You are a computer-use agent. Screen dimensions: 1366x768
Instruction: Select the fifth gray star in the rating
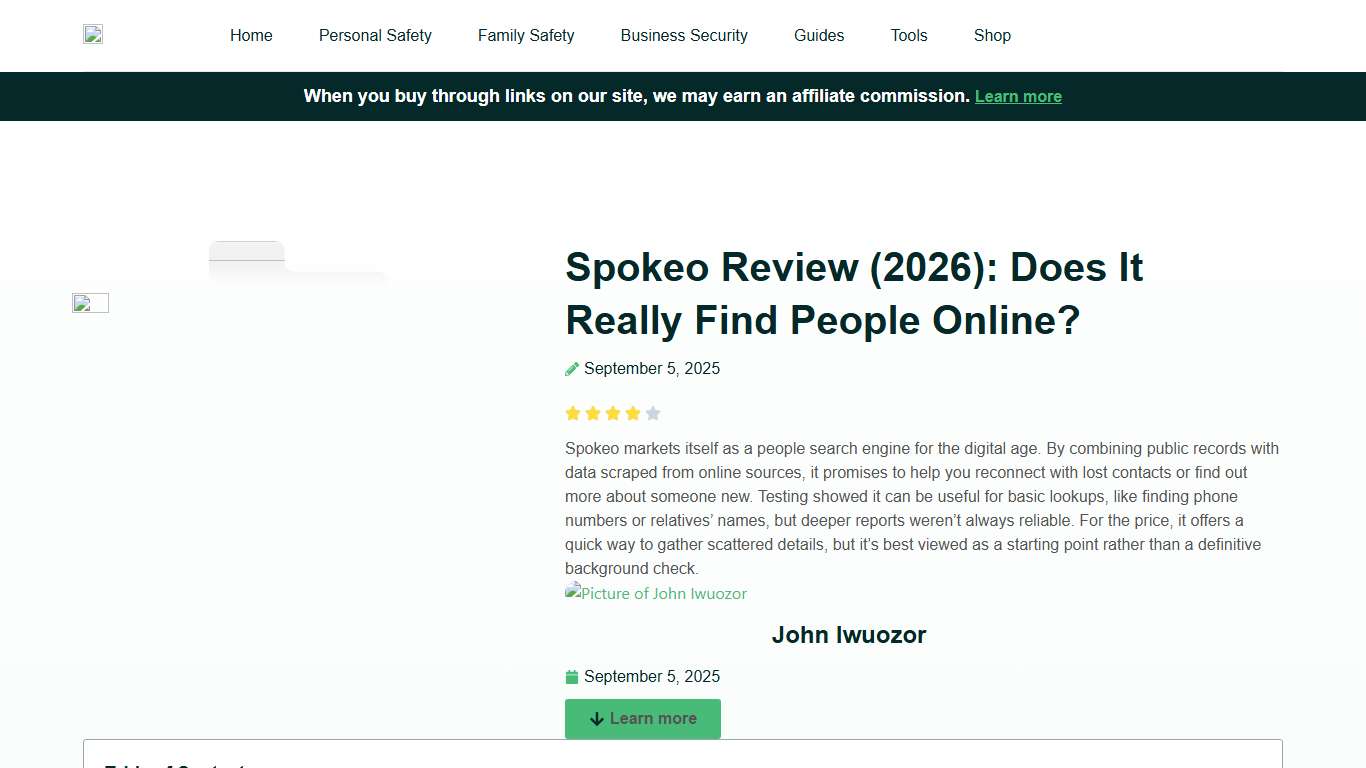653,413
